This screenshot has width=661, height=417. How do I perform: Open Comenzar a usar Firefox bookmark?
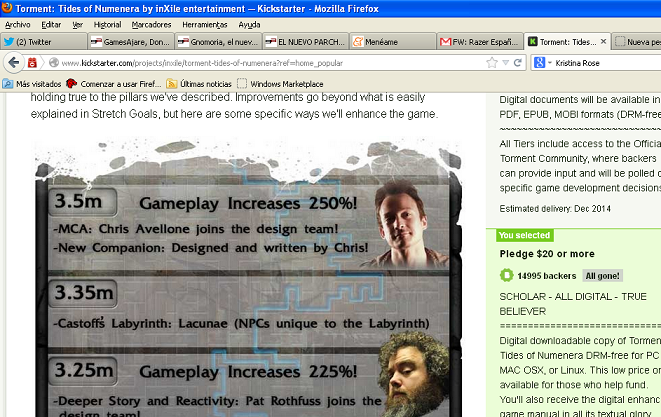114,84
